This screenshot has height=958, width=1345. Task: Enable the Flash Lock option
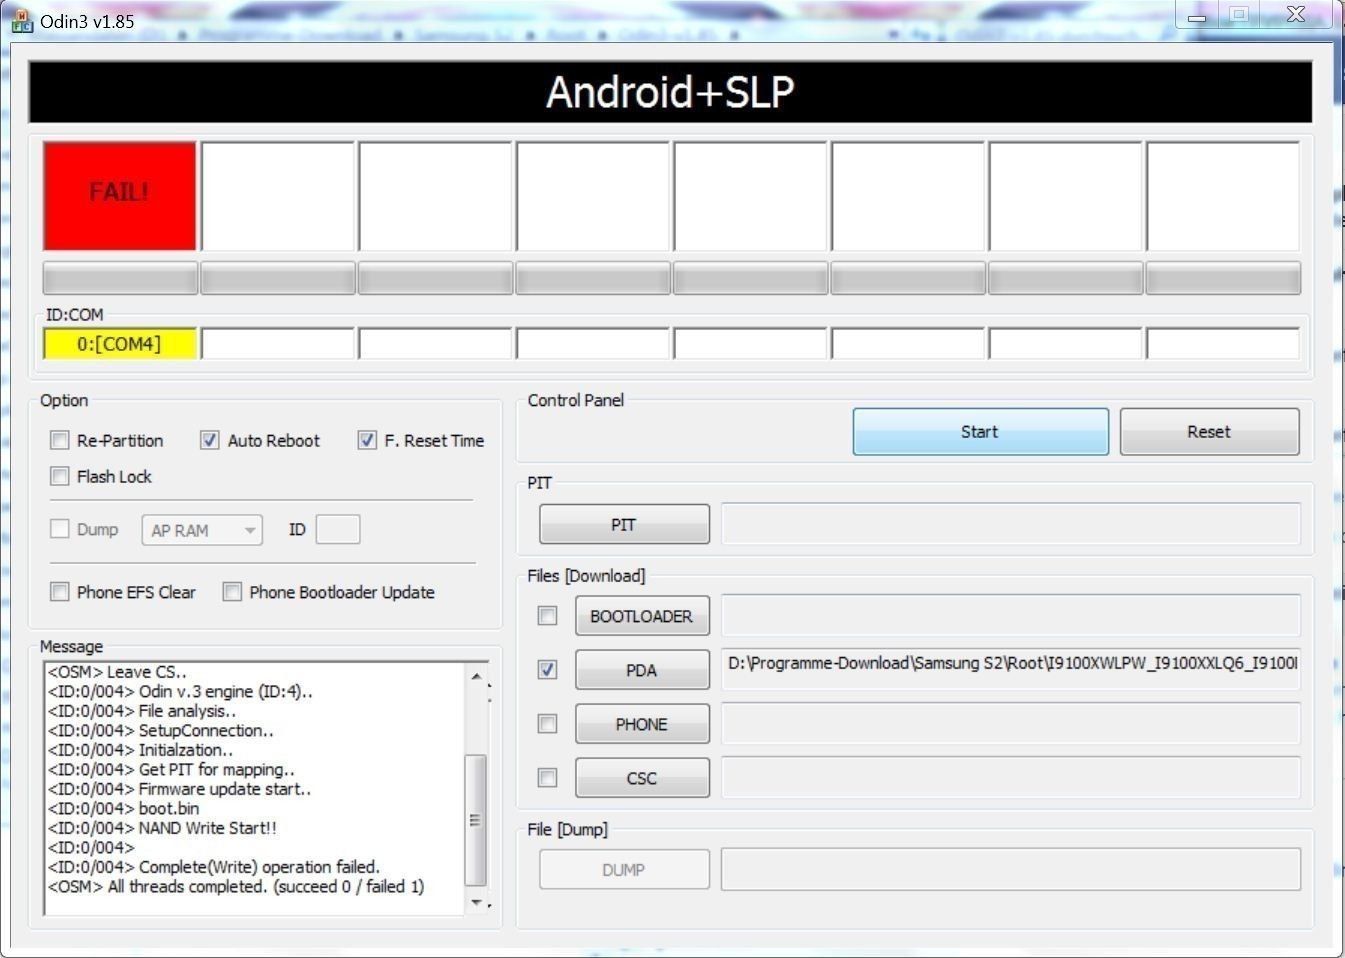(60, 477)
